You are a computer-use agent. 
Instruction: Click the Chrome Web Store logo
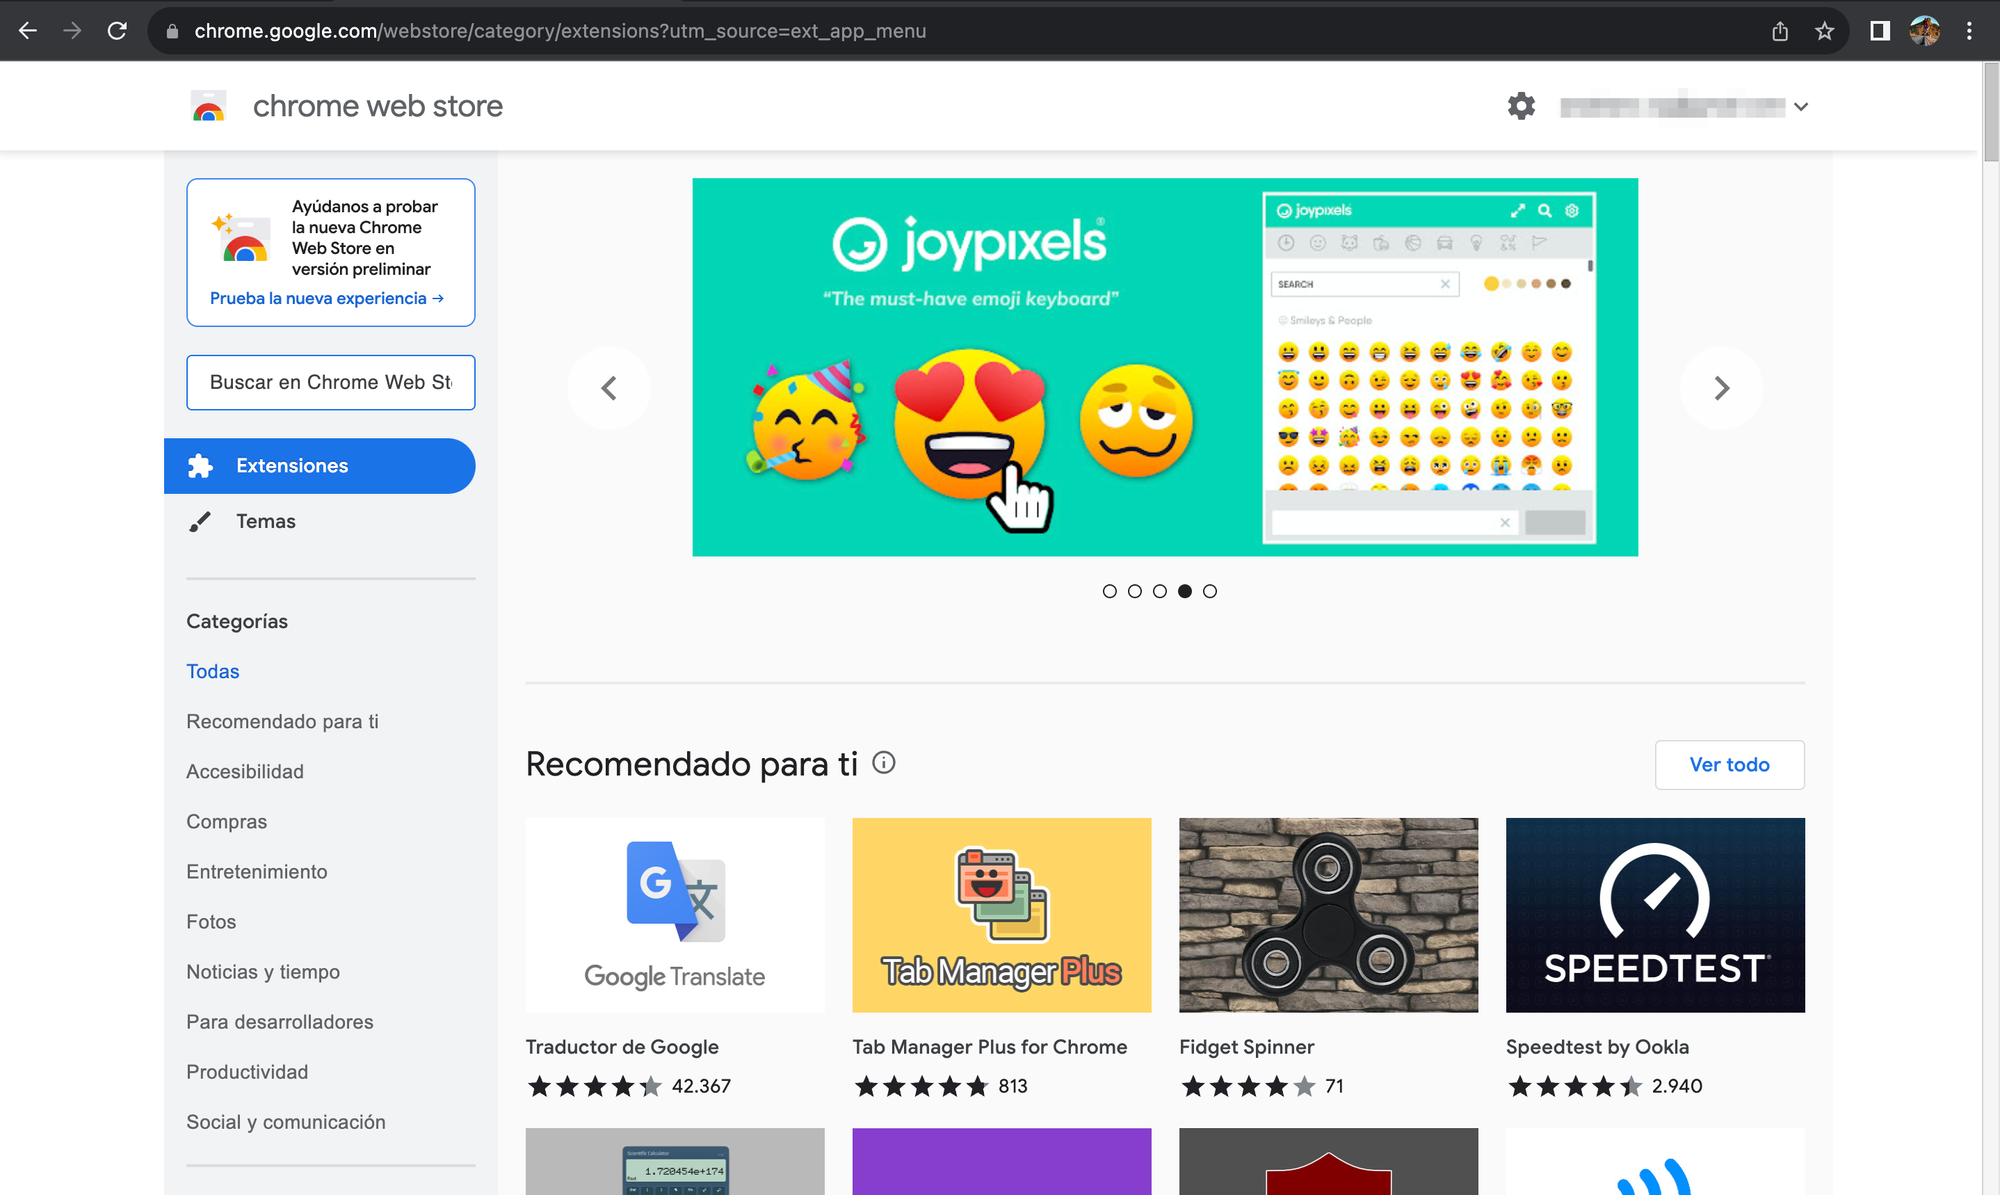click(x=209, y=106)
